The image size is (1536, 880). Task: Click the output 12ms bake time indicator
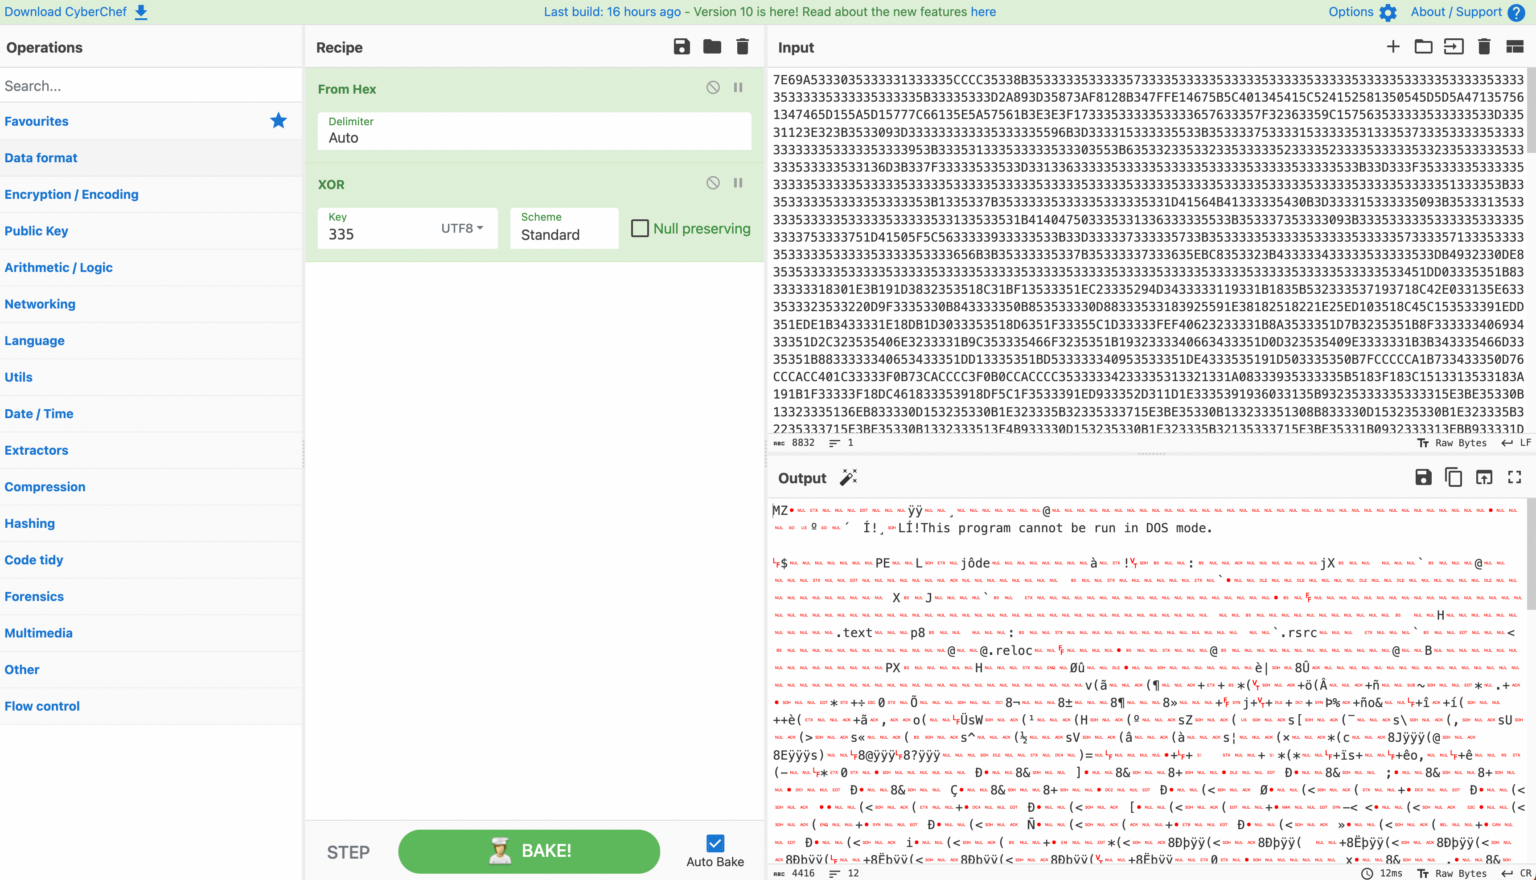click(1382, 873)
